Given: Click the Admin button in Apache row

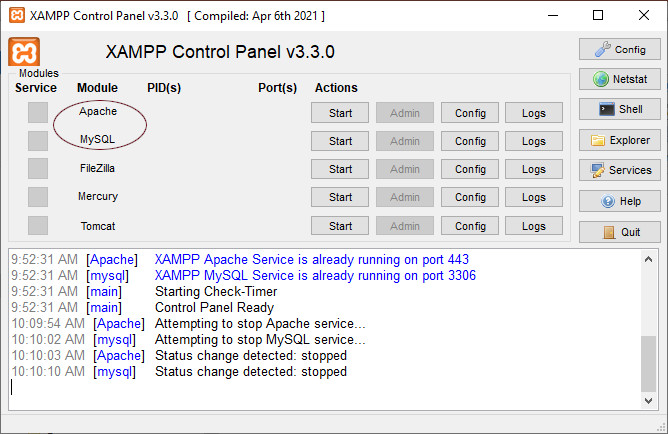Looking at the screenshot, I should click(x=405, y=113).
